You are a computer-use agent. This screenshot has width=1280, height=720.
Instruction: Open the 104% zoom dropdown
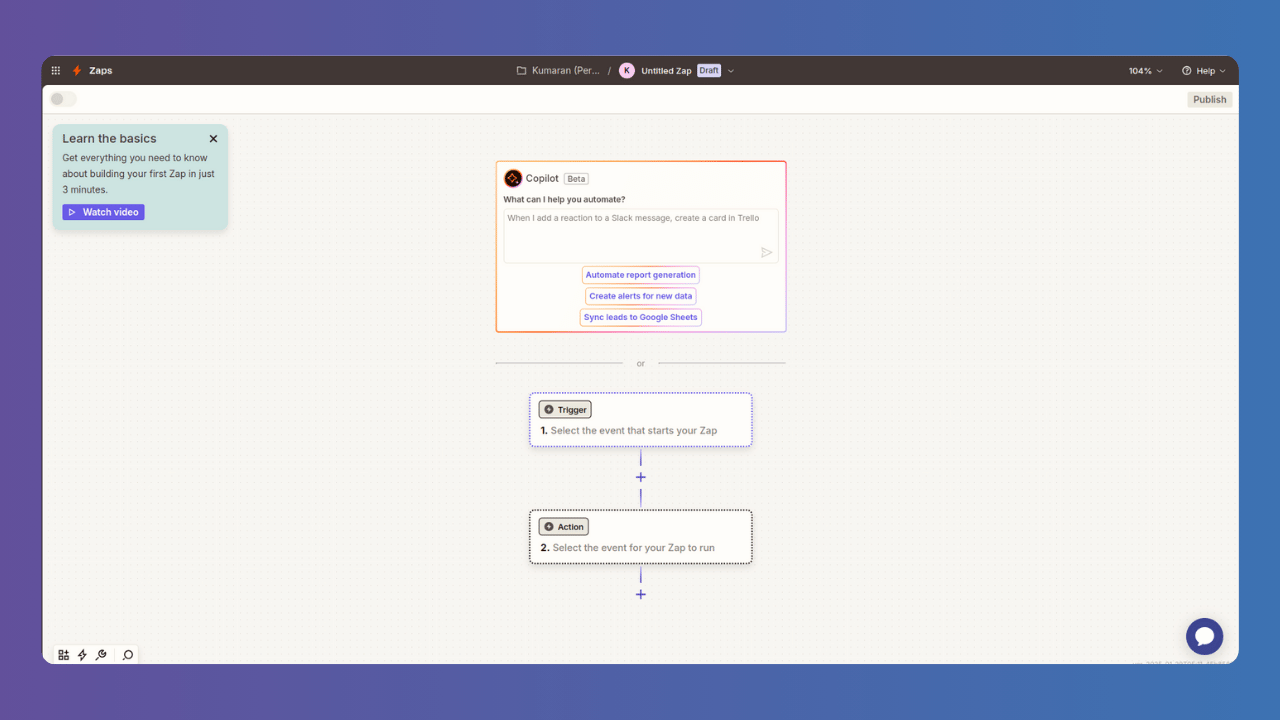(x=1146, y=71)
